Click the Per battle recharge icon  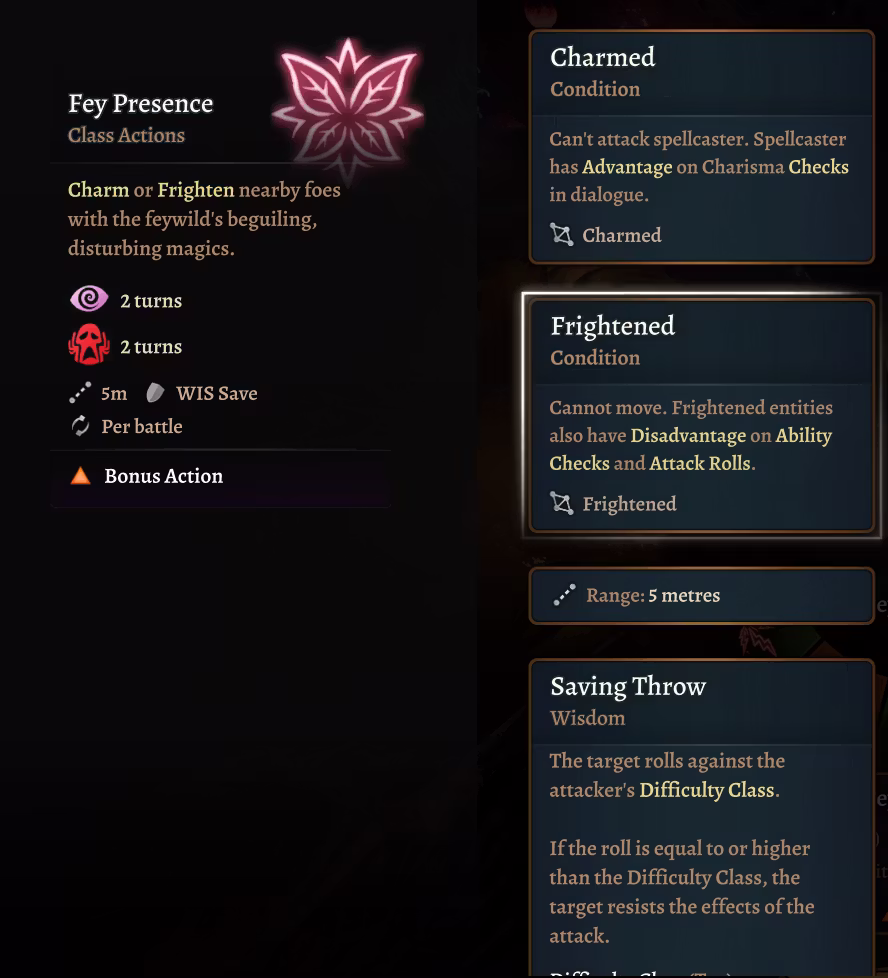tap(80, 426)
